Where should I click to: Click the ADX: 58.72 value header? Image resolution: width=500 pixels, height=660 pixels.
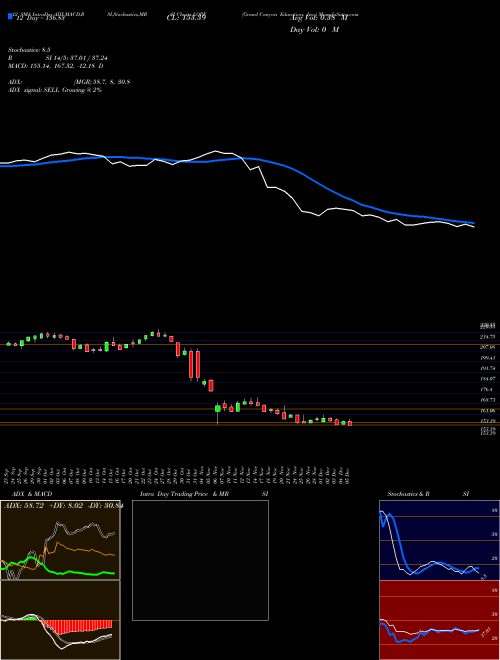24,506
